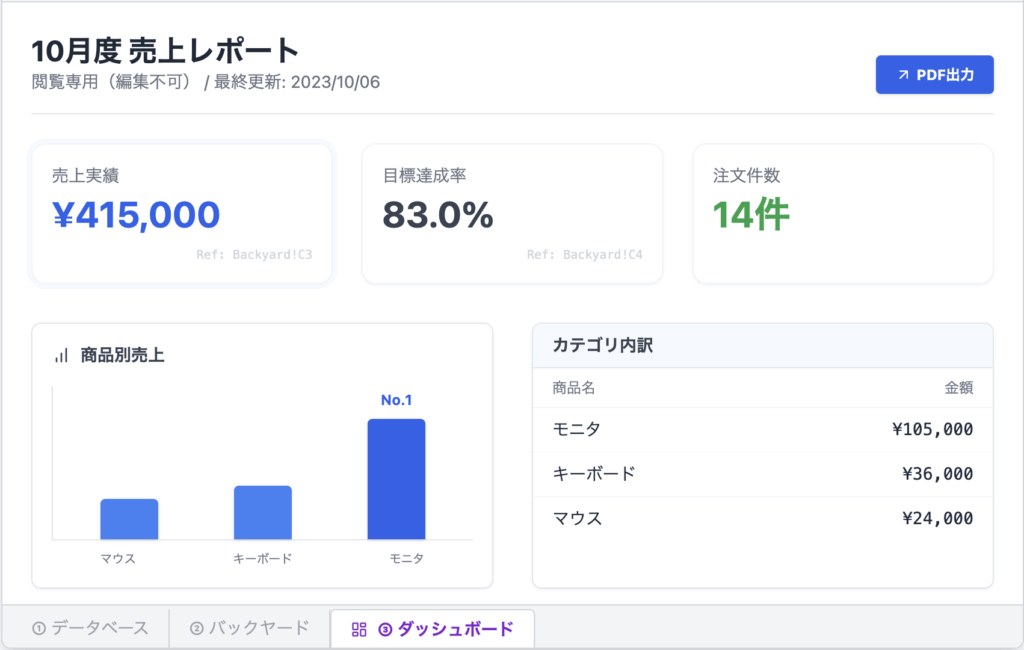
Task: Click the PDF出力 button
Action: (934, 74)
